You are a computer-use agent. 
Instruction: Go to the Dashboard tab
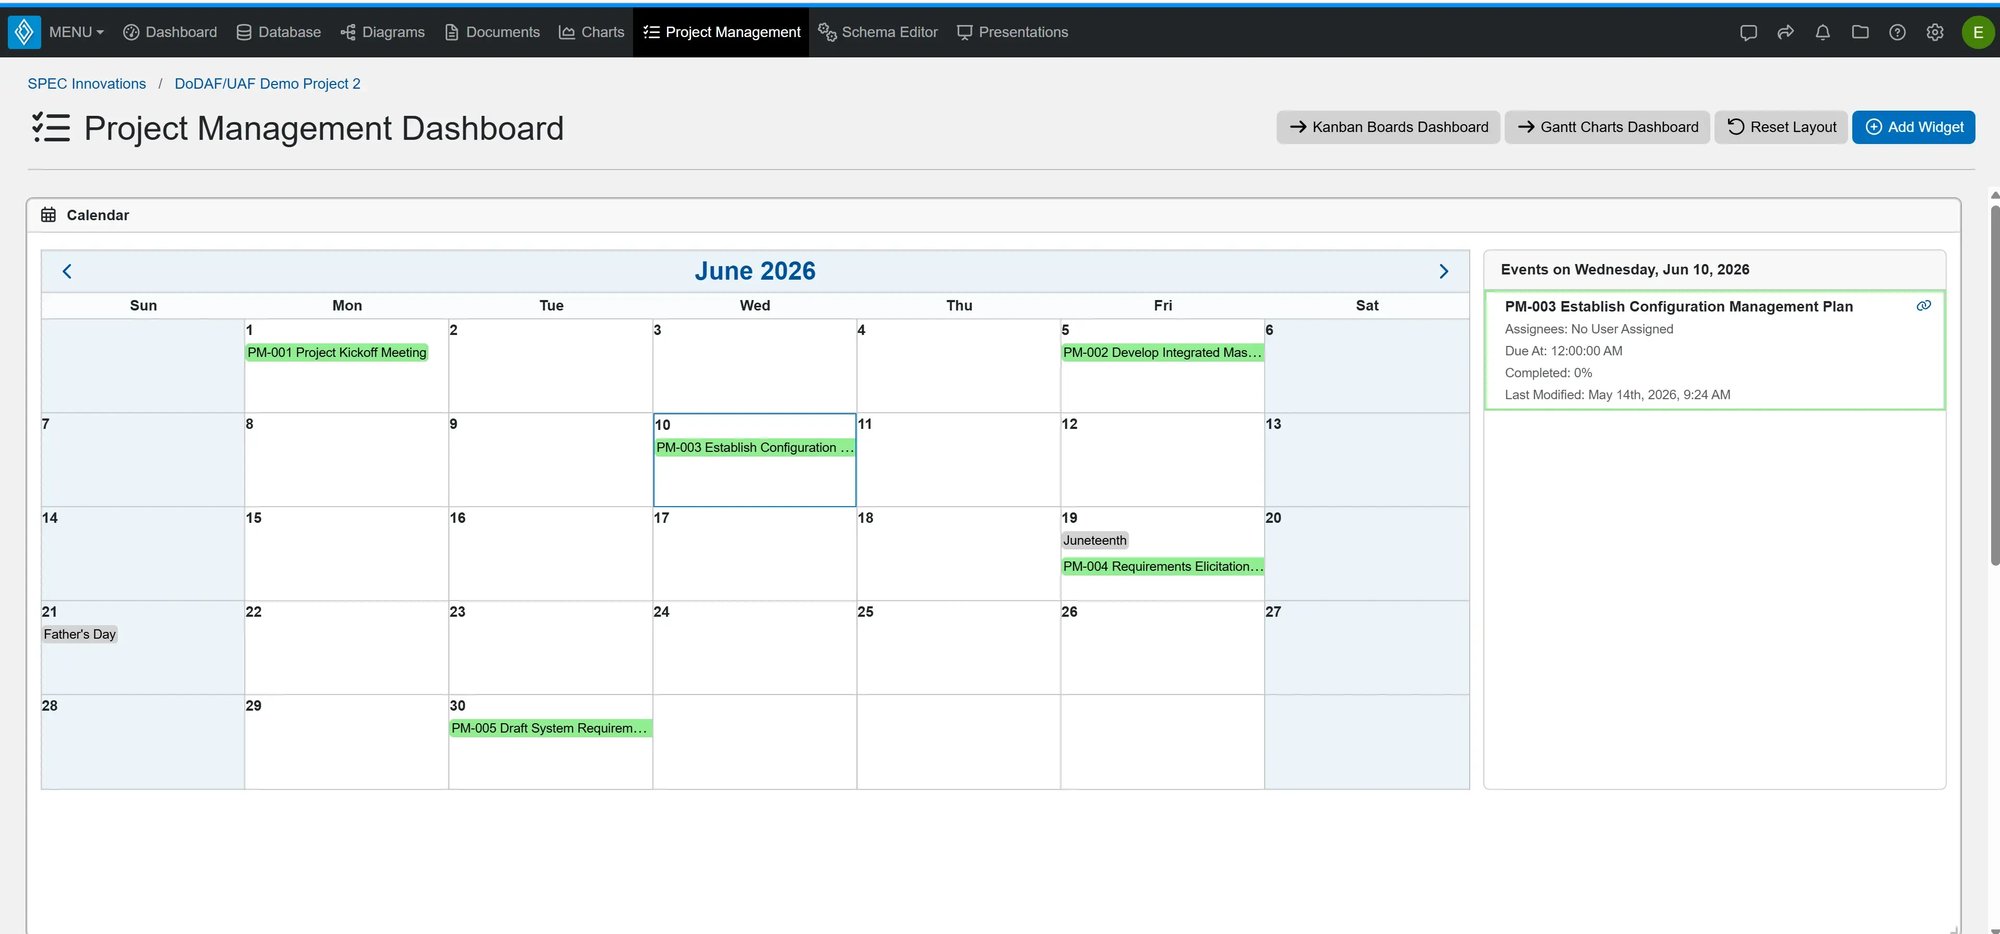[x=170, y=32]
